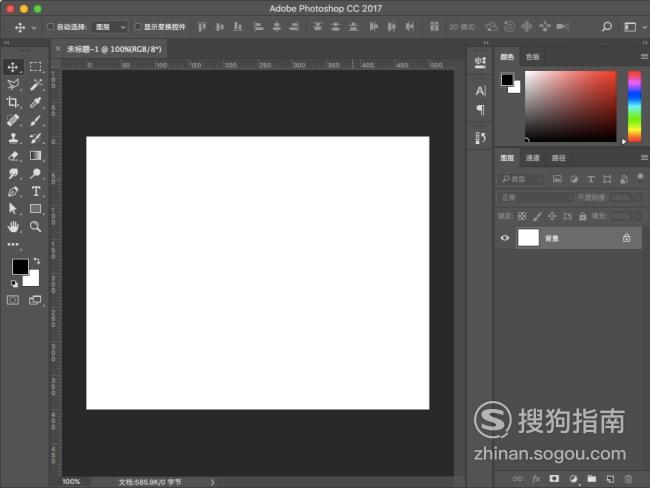This screenshot has width=650, height=488.
Task: Select the Dodge tool
Action: pos(35,173)
